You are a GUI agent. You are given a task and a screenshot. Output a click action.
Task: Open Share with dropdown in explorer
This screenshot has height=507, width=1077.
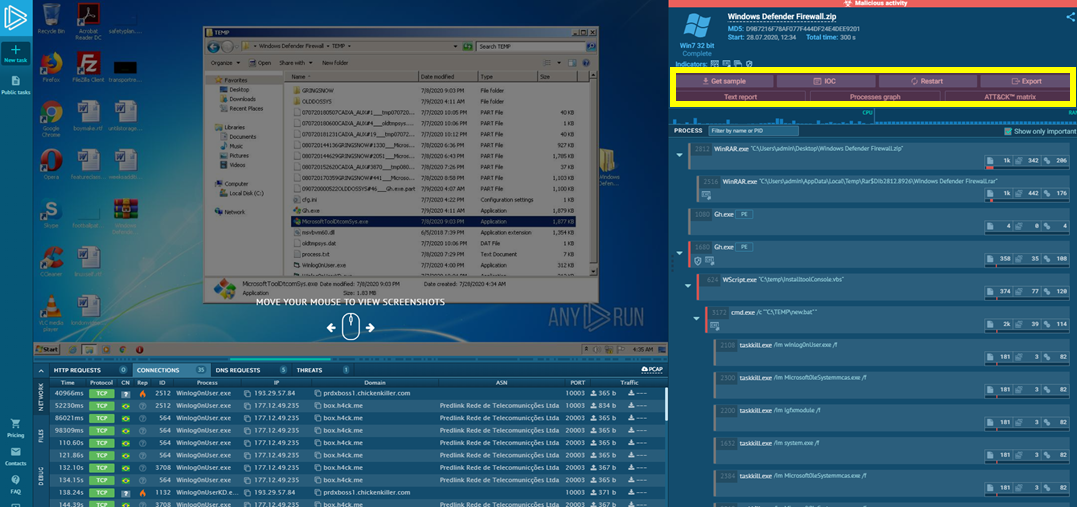(x=295, y=63)
